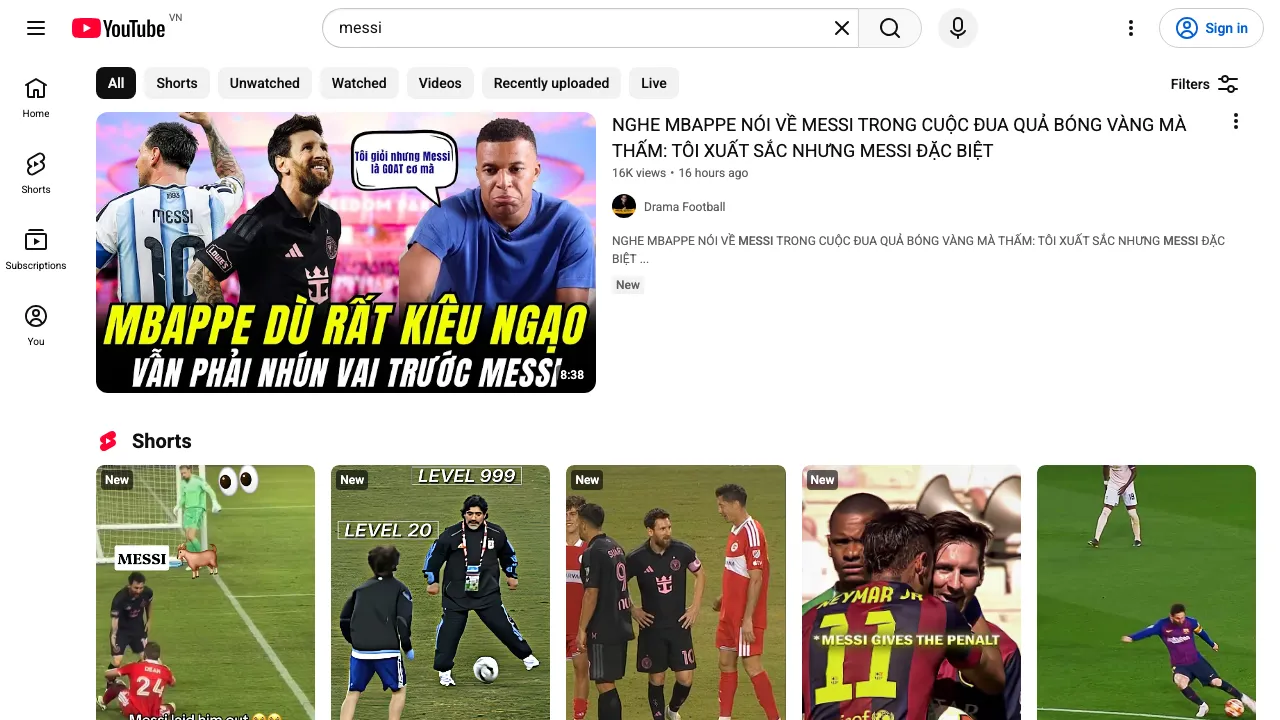Open the Drama Football channel link
The height and width of the screenshot is (720, 1280).
click(684, 207)
